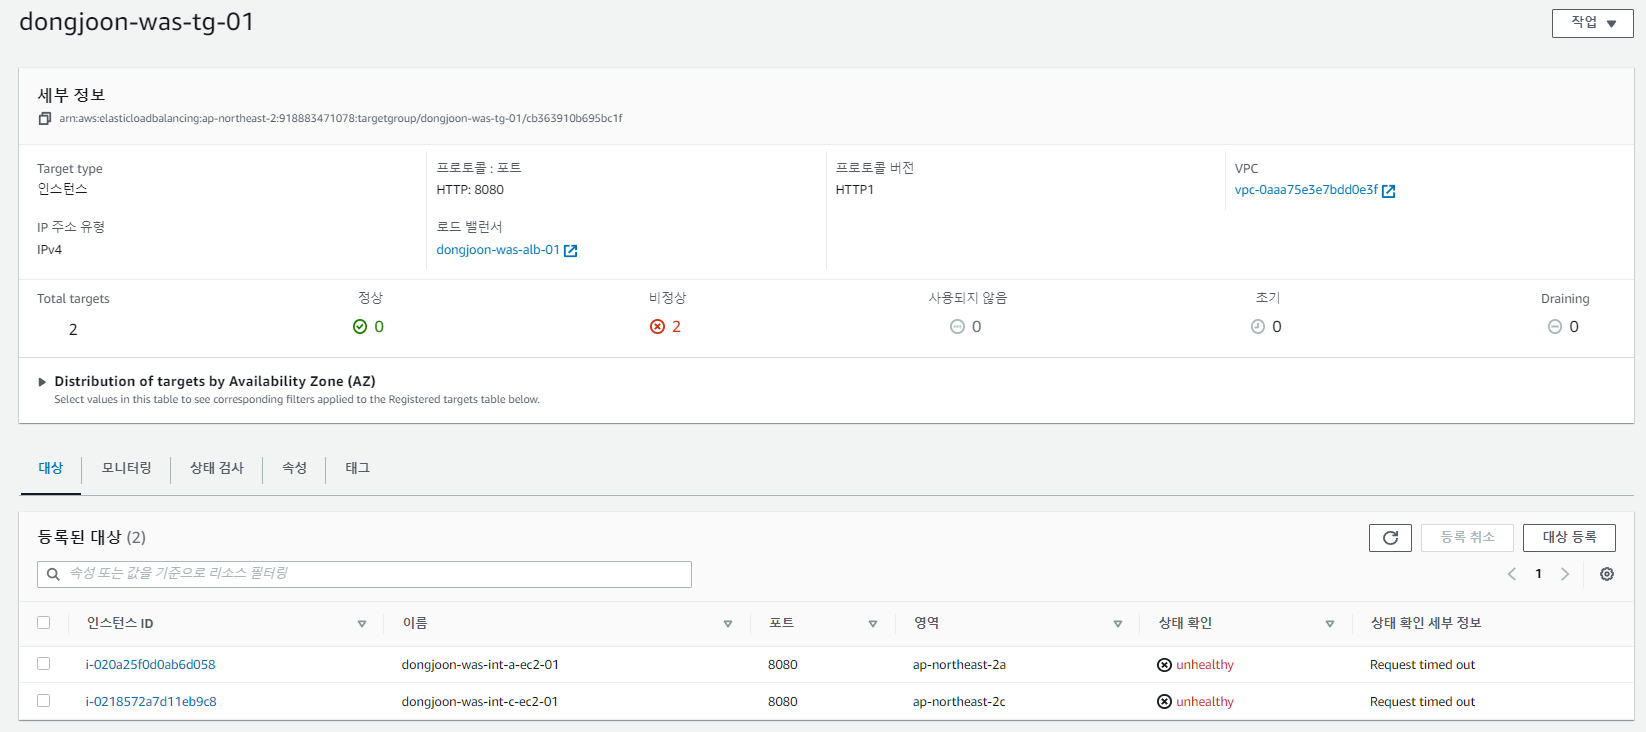Click the search magnifier icon
This screenshot has height=732, width=1646.
click(53, 574)
